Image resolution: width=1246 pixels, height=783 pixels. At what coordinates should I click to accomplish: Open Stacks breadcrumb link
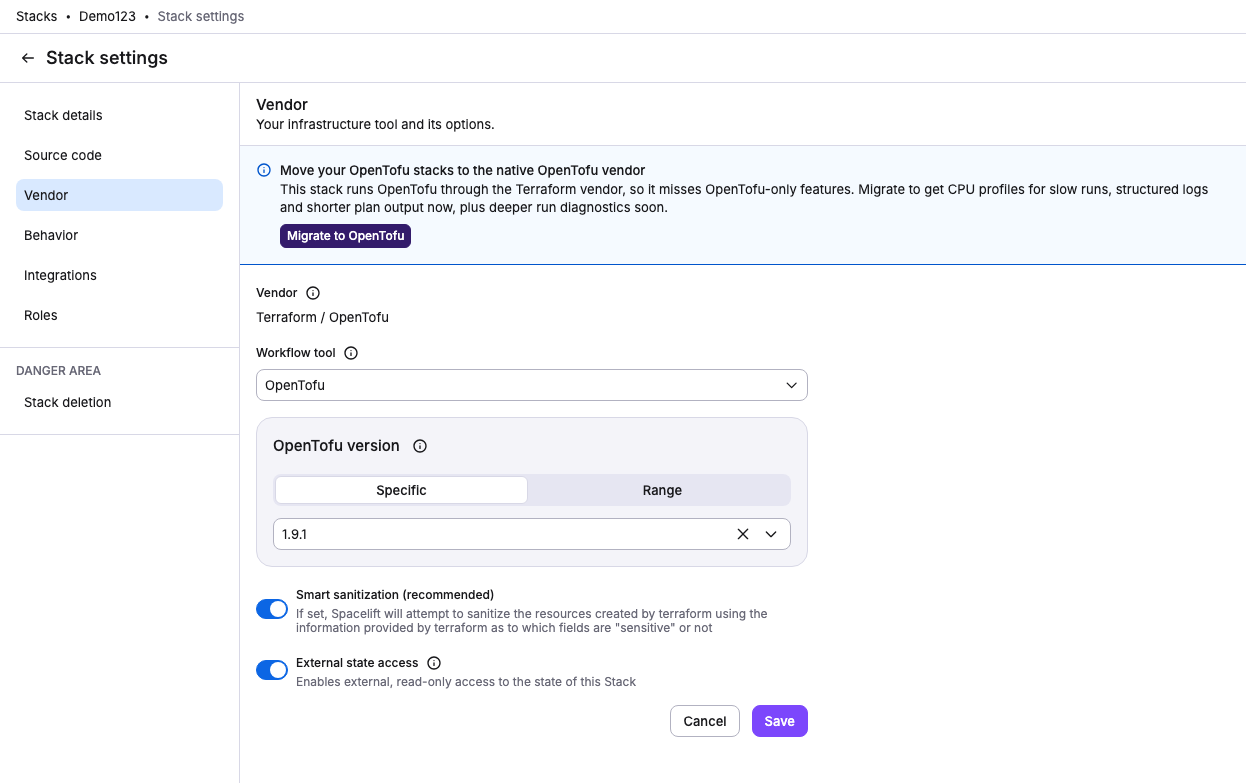tap(37, 16)
